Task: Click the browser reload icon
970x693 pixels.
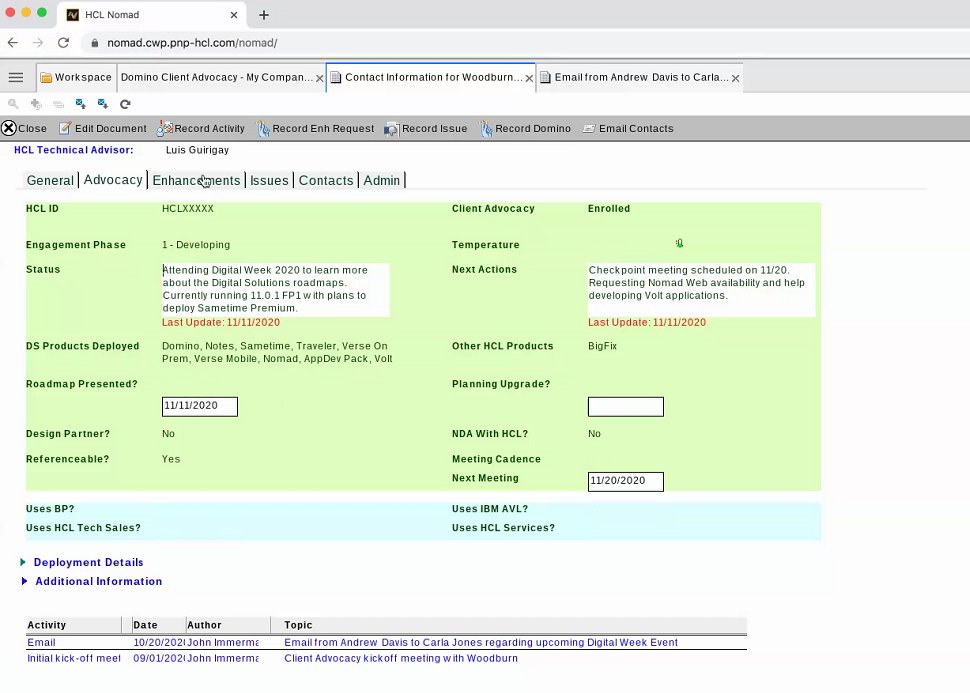Action: (x=63, y=43)
